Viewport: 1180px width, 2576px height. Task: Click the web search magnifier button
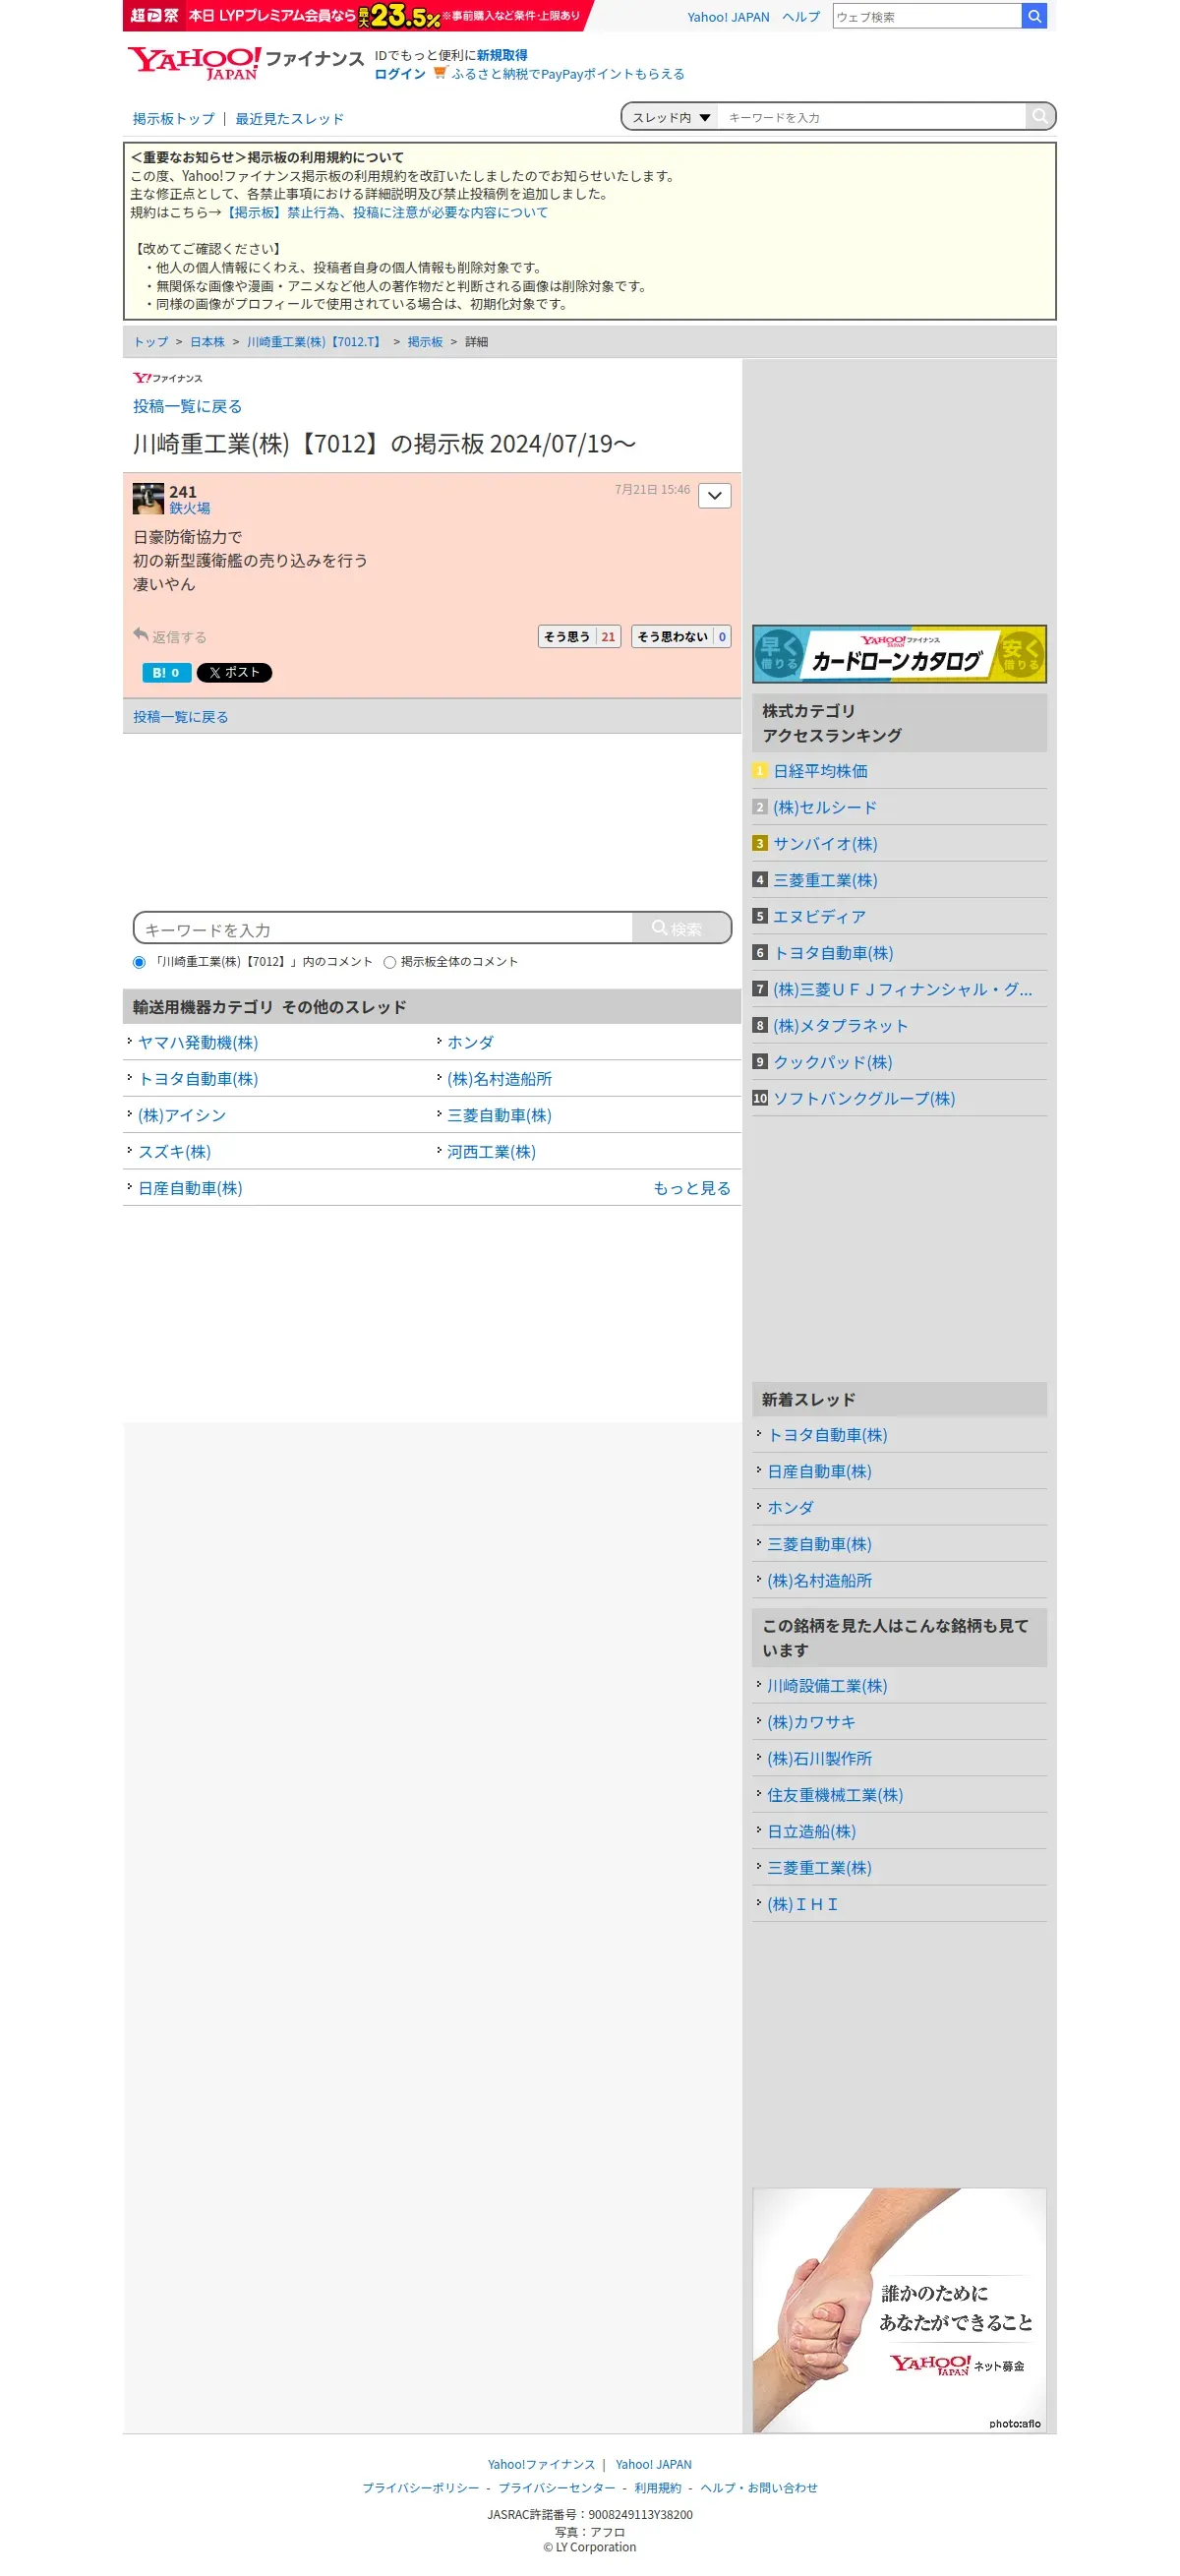pyautogui.click(x=1034, y=16)
